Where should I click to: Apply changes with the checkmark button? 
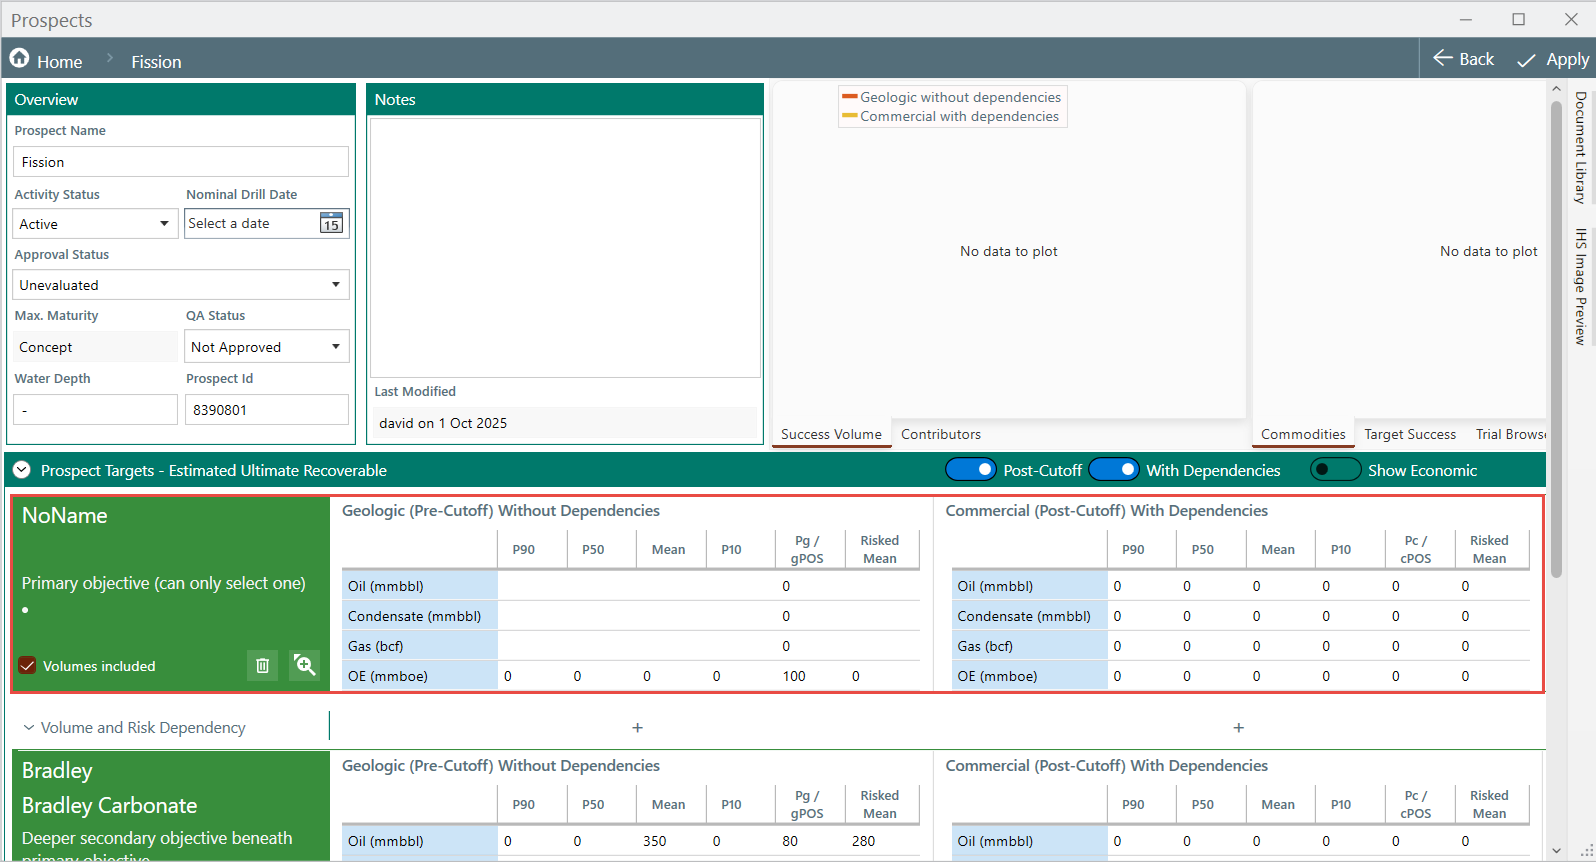(1553, 59)
